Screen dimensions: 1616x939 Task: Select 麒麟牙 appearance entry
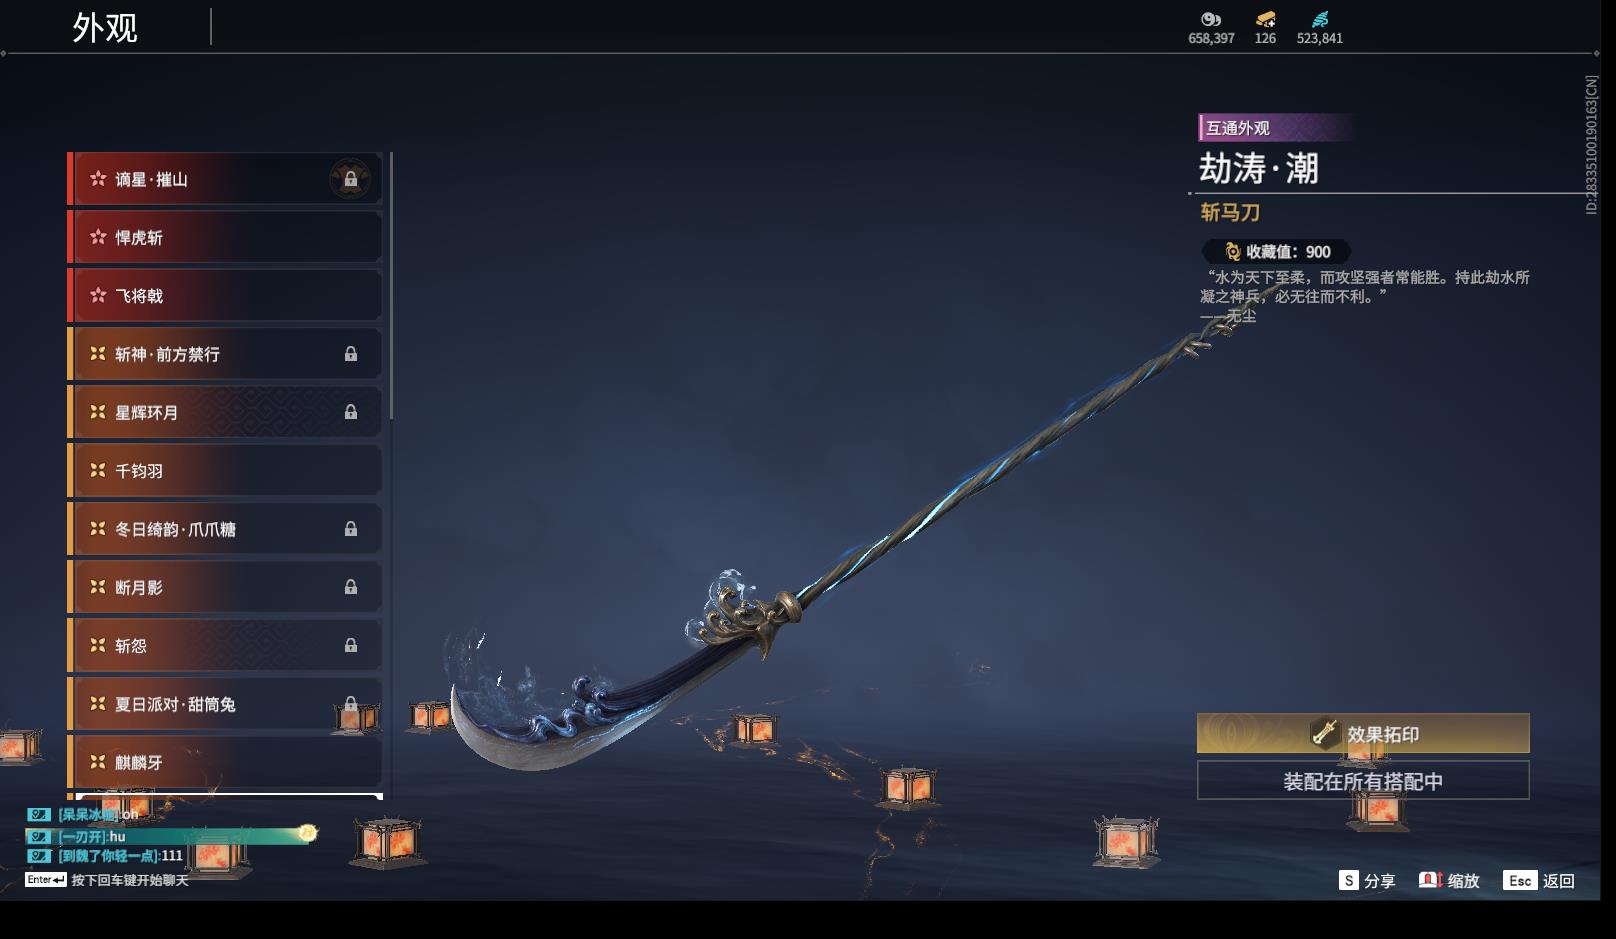pyautogui.click(x=225, y=762)
